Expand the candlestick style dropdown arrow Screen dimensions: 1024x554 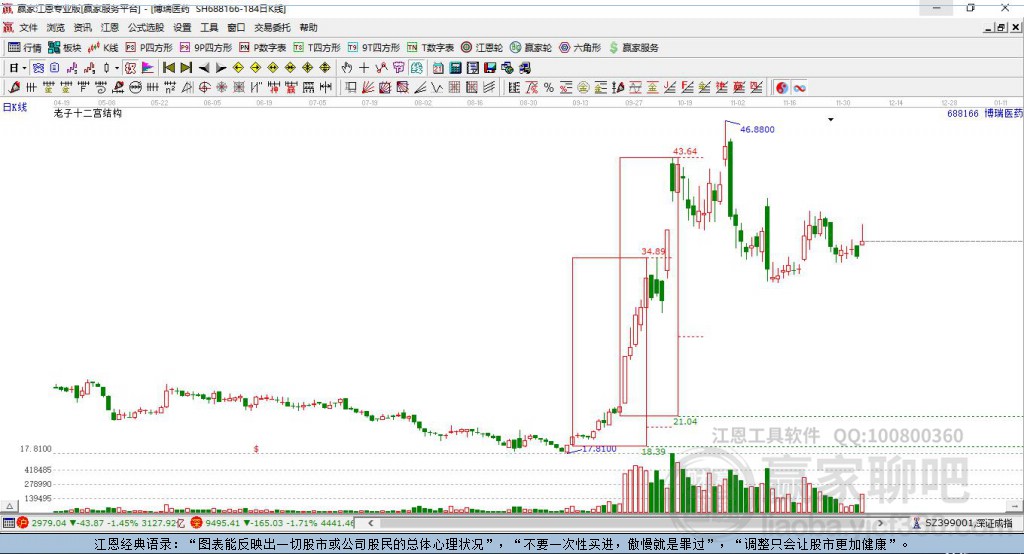click(x=117, y=68)
